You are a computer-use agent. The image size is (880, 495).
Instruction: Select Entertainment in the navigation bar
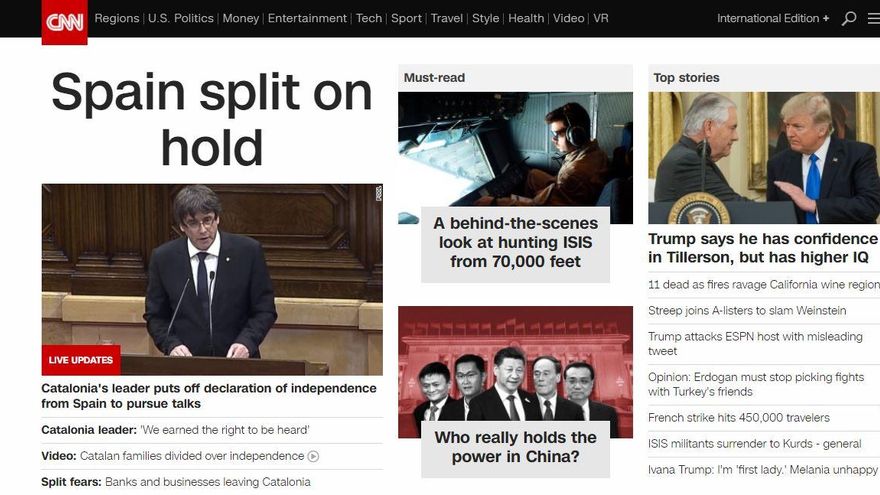(307, 18)
